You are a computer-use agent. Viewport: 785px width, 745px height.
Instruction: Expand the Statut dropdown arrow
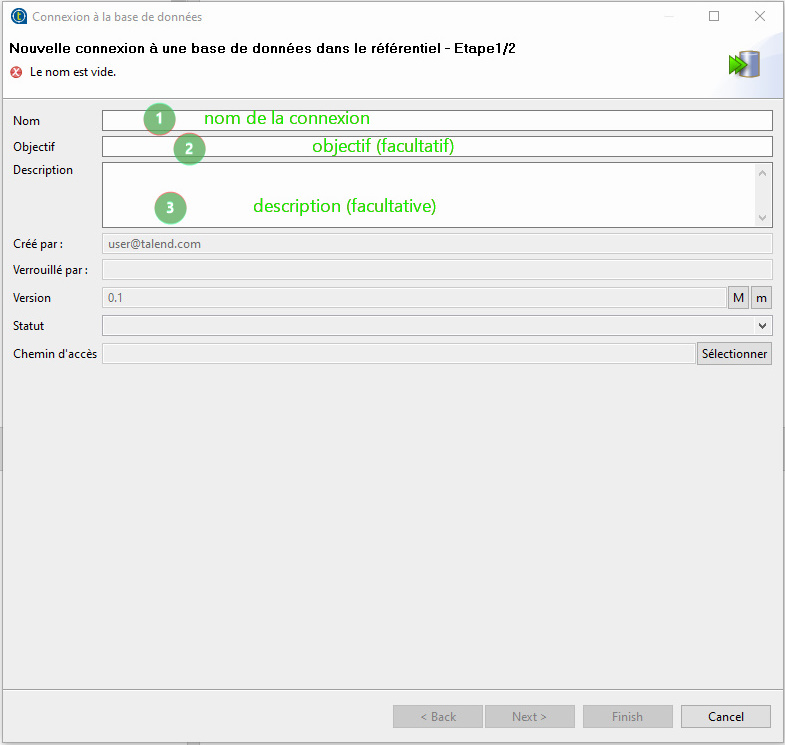(x=762, y=326)
